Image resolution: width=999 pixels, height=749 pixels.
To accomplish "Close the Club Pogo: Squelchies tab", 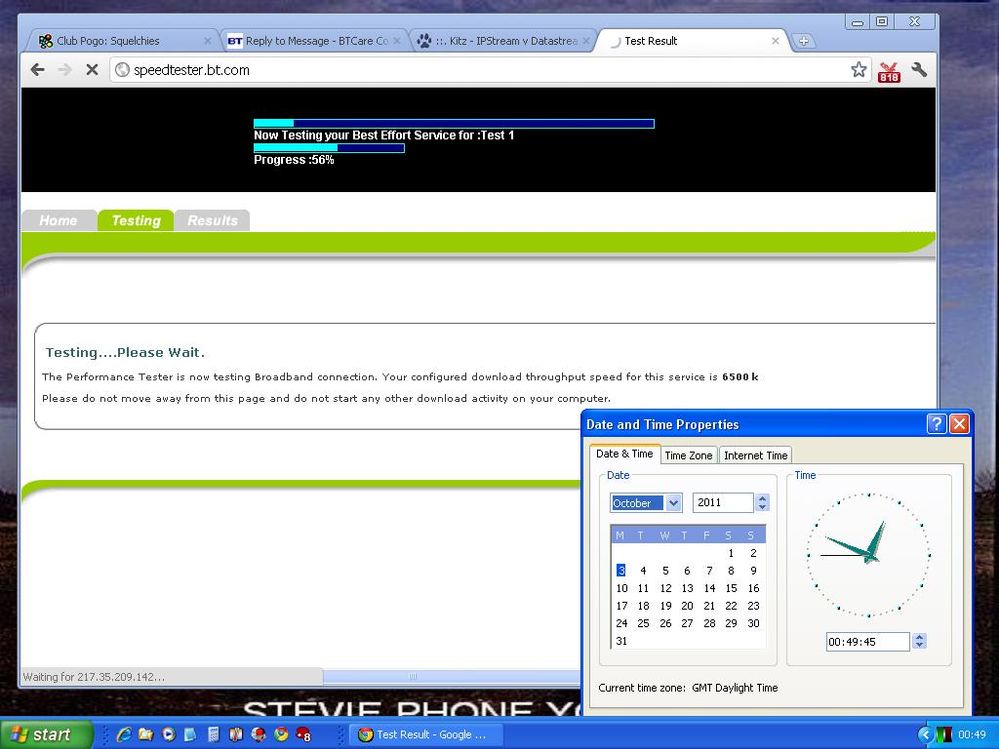I will (207, 41).
